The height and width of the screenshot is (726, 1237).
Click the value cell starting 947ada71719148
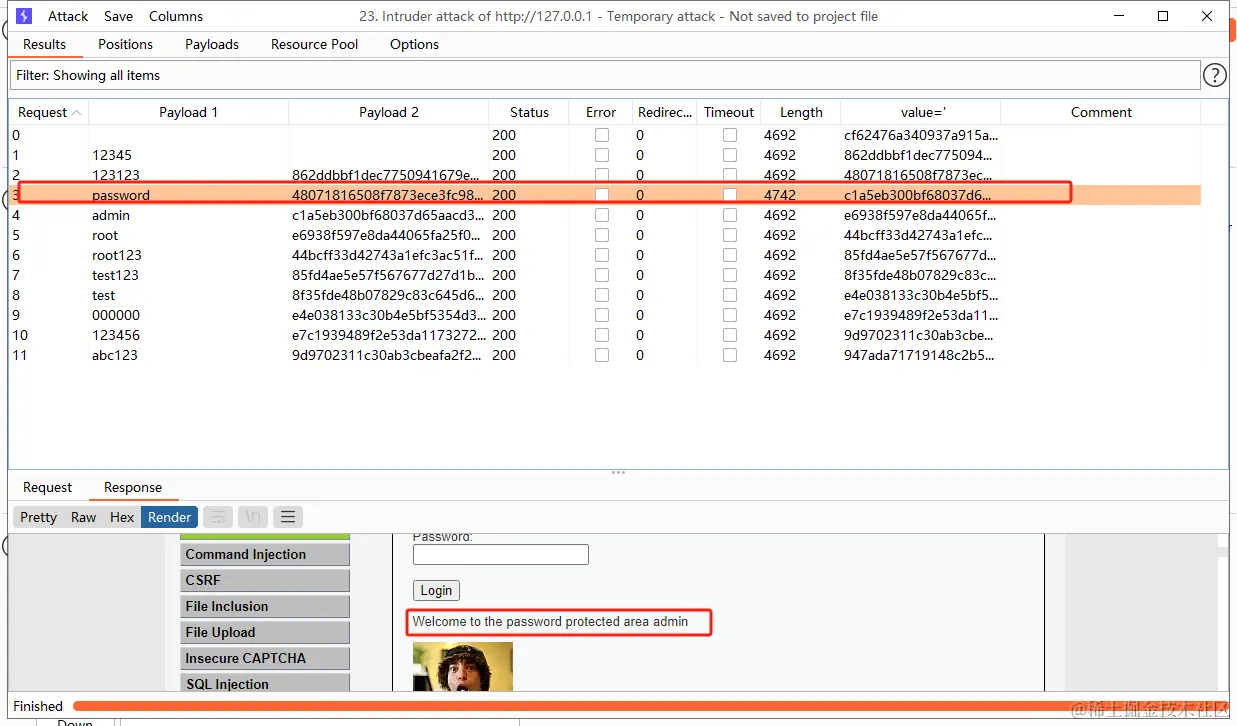click(921, 355)
